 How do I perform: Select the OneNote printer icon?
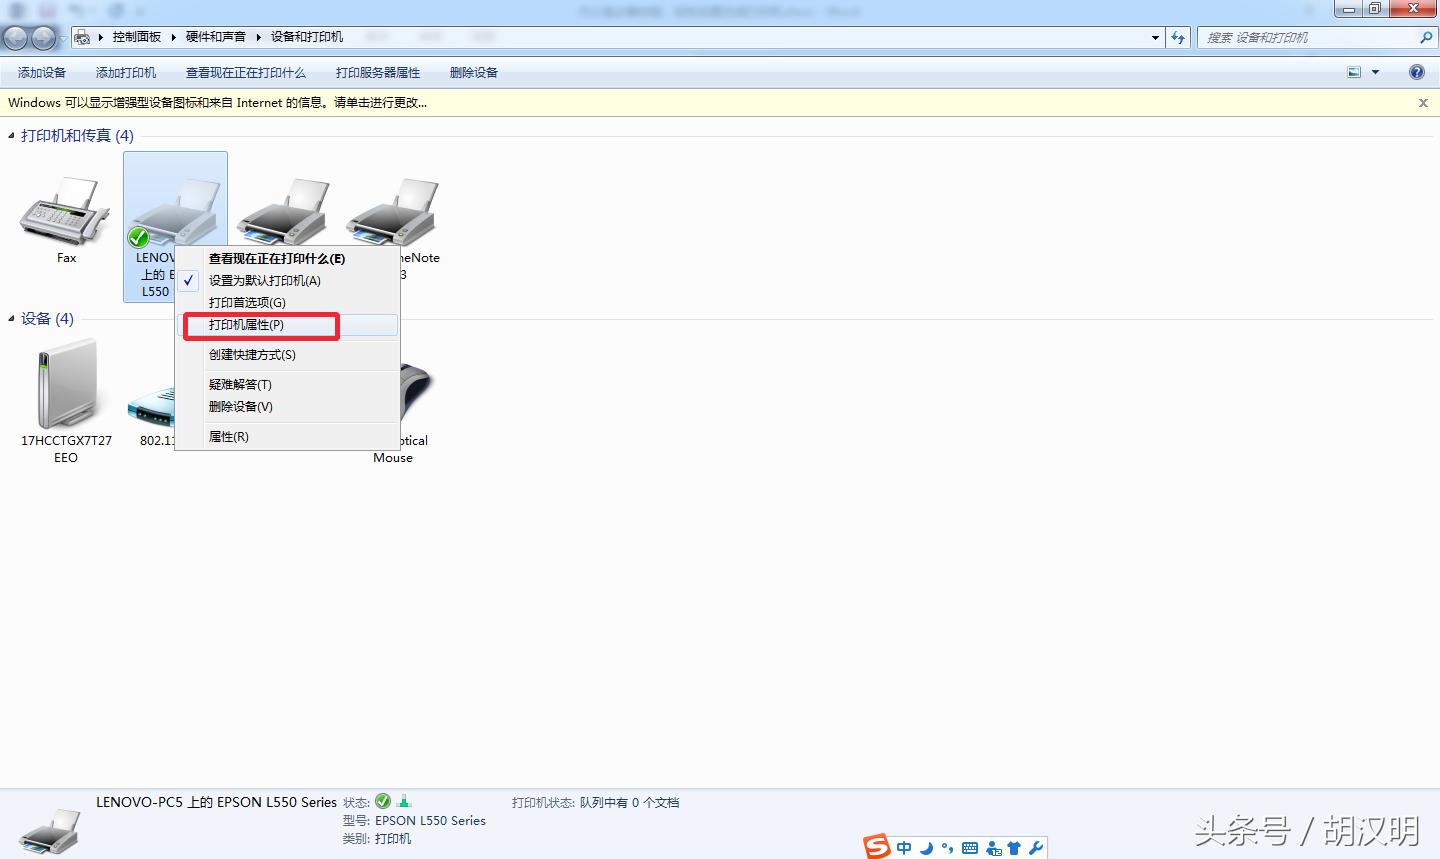(393, 212)
